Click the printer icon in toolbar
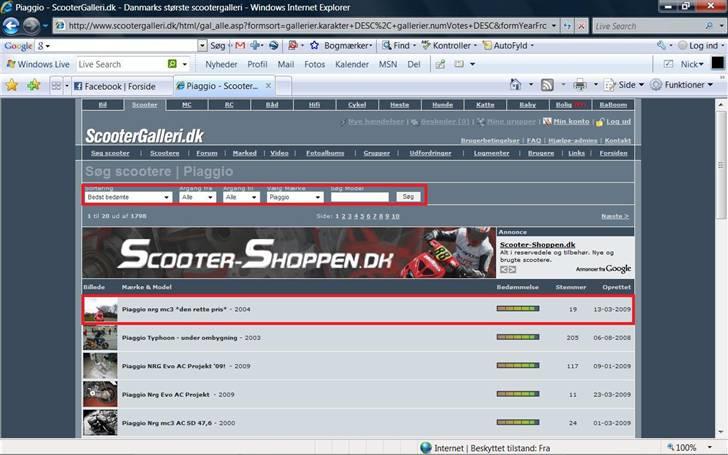 (x=580, y=86)
